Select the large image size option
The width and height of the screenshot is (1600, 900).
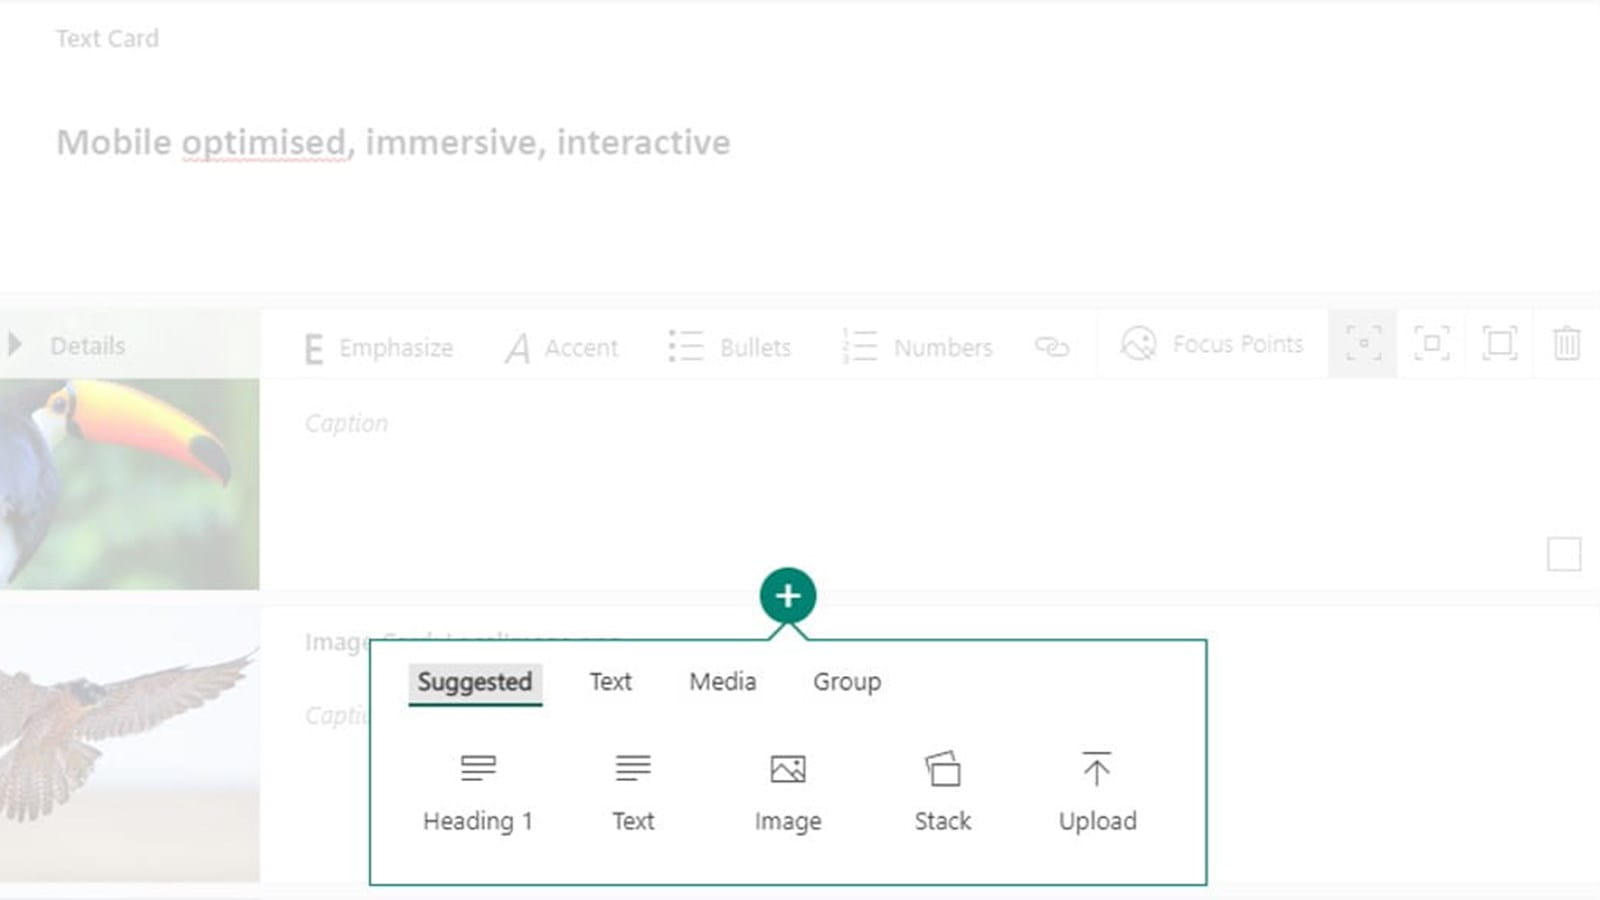[x=1499, y=343]
